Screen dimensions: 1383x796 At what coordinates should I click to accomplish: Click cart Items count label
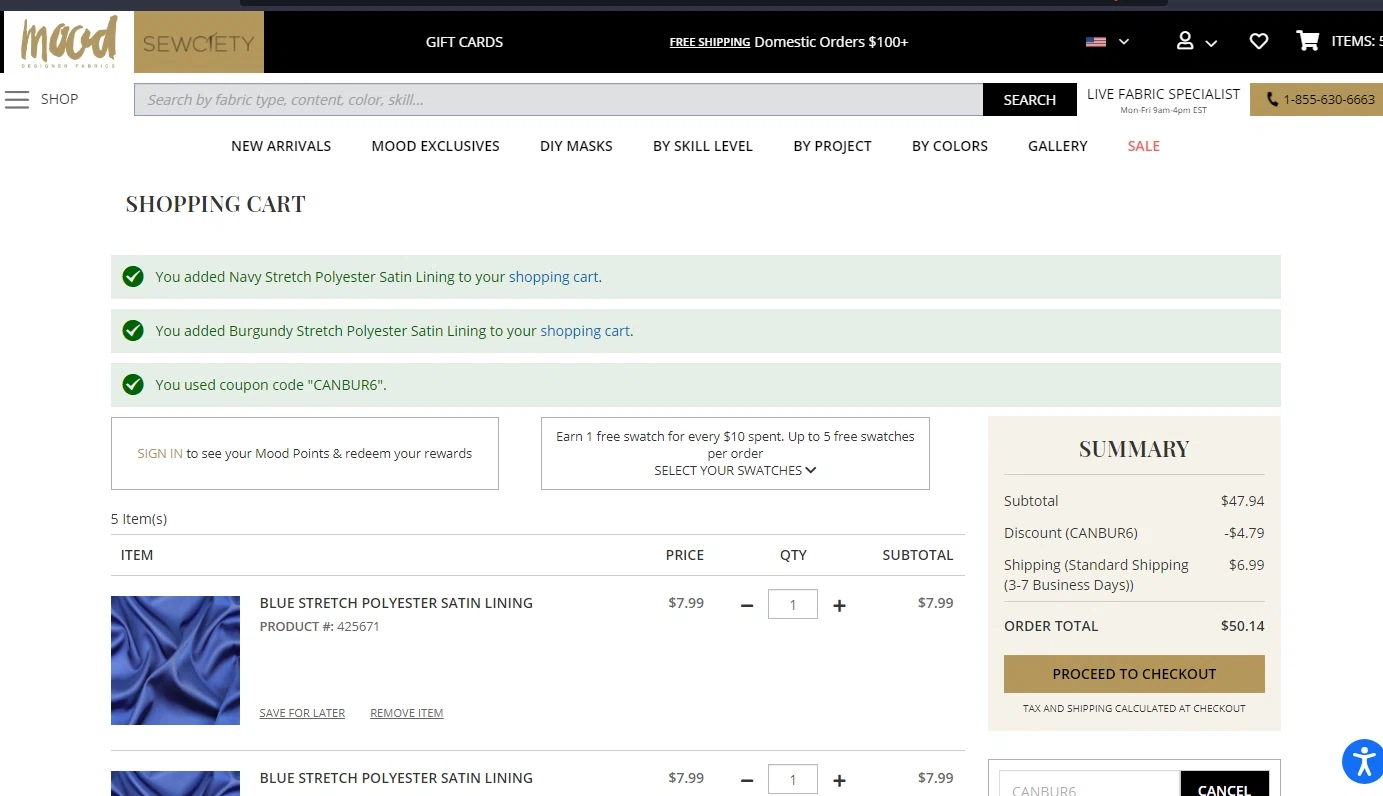pyautogui.click(x=1356, y=41)
